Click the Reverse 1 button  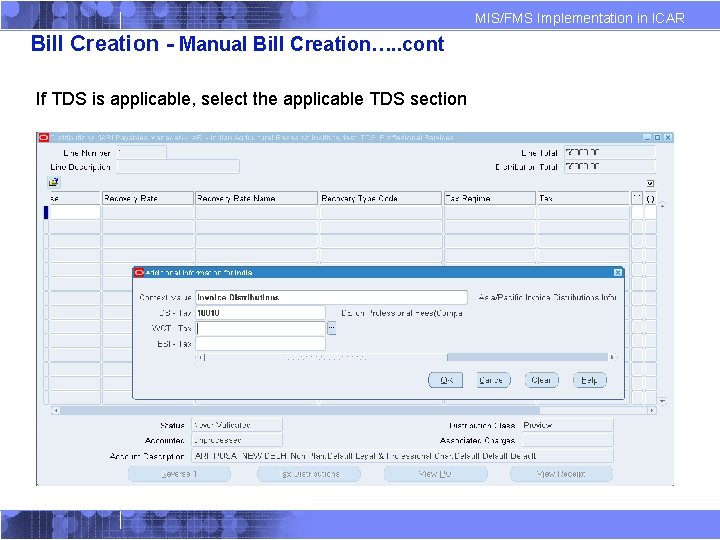(x=180, y=474)
